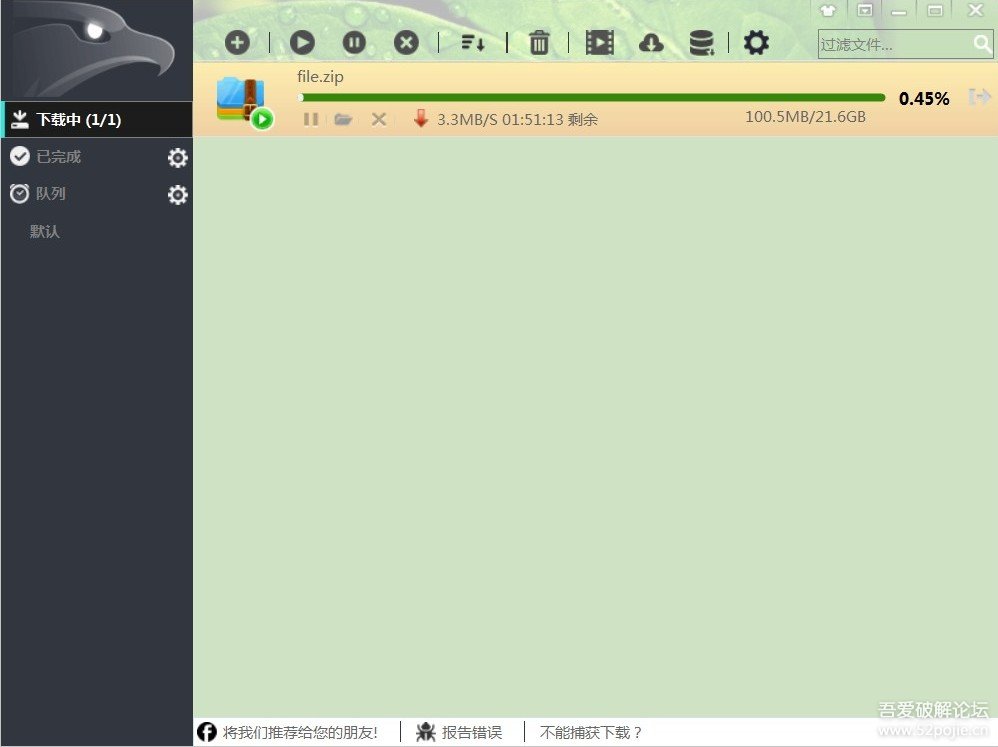Click the filter files search field

pyautogui.click(x=893, y=44)
